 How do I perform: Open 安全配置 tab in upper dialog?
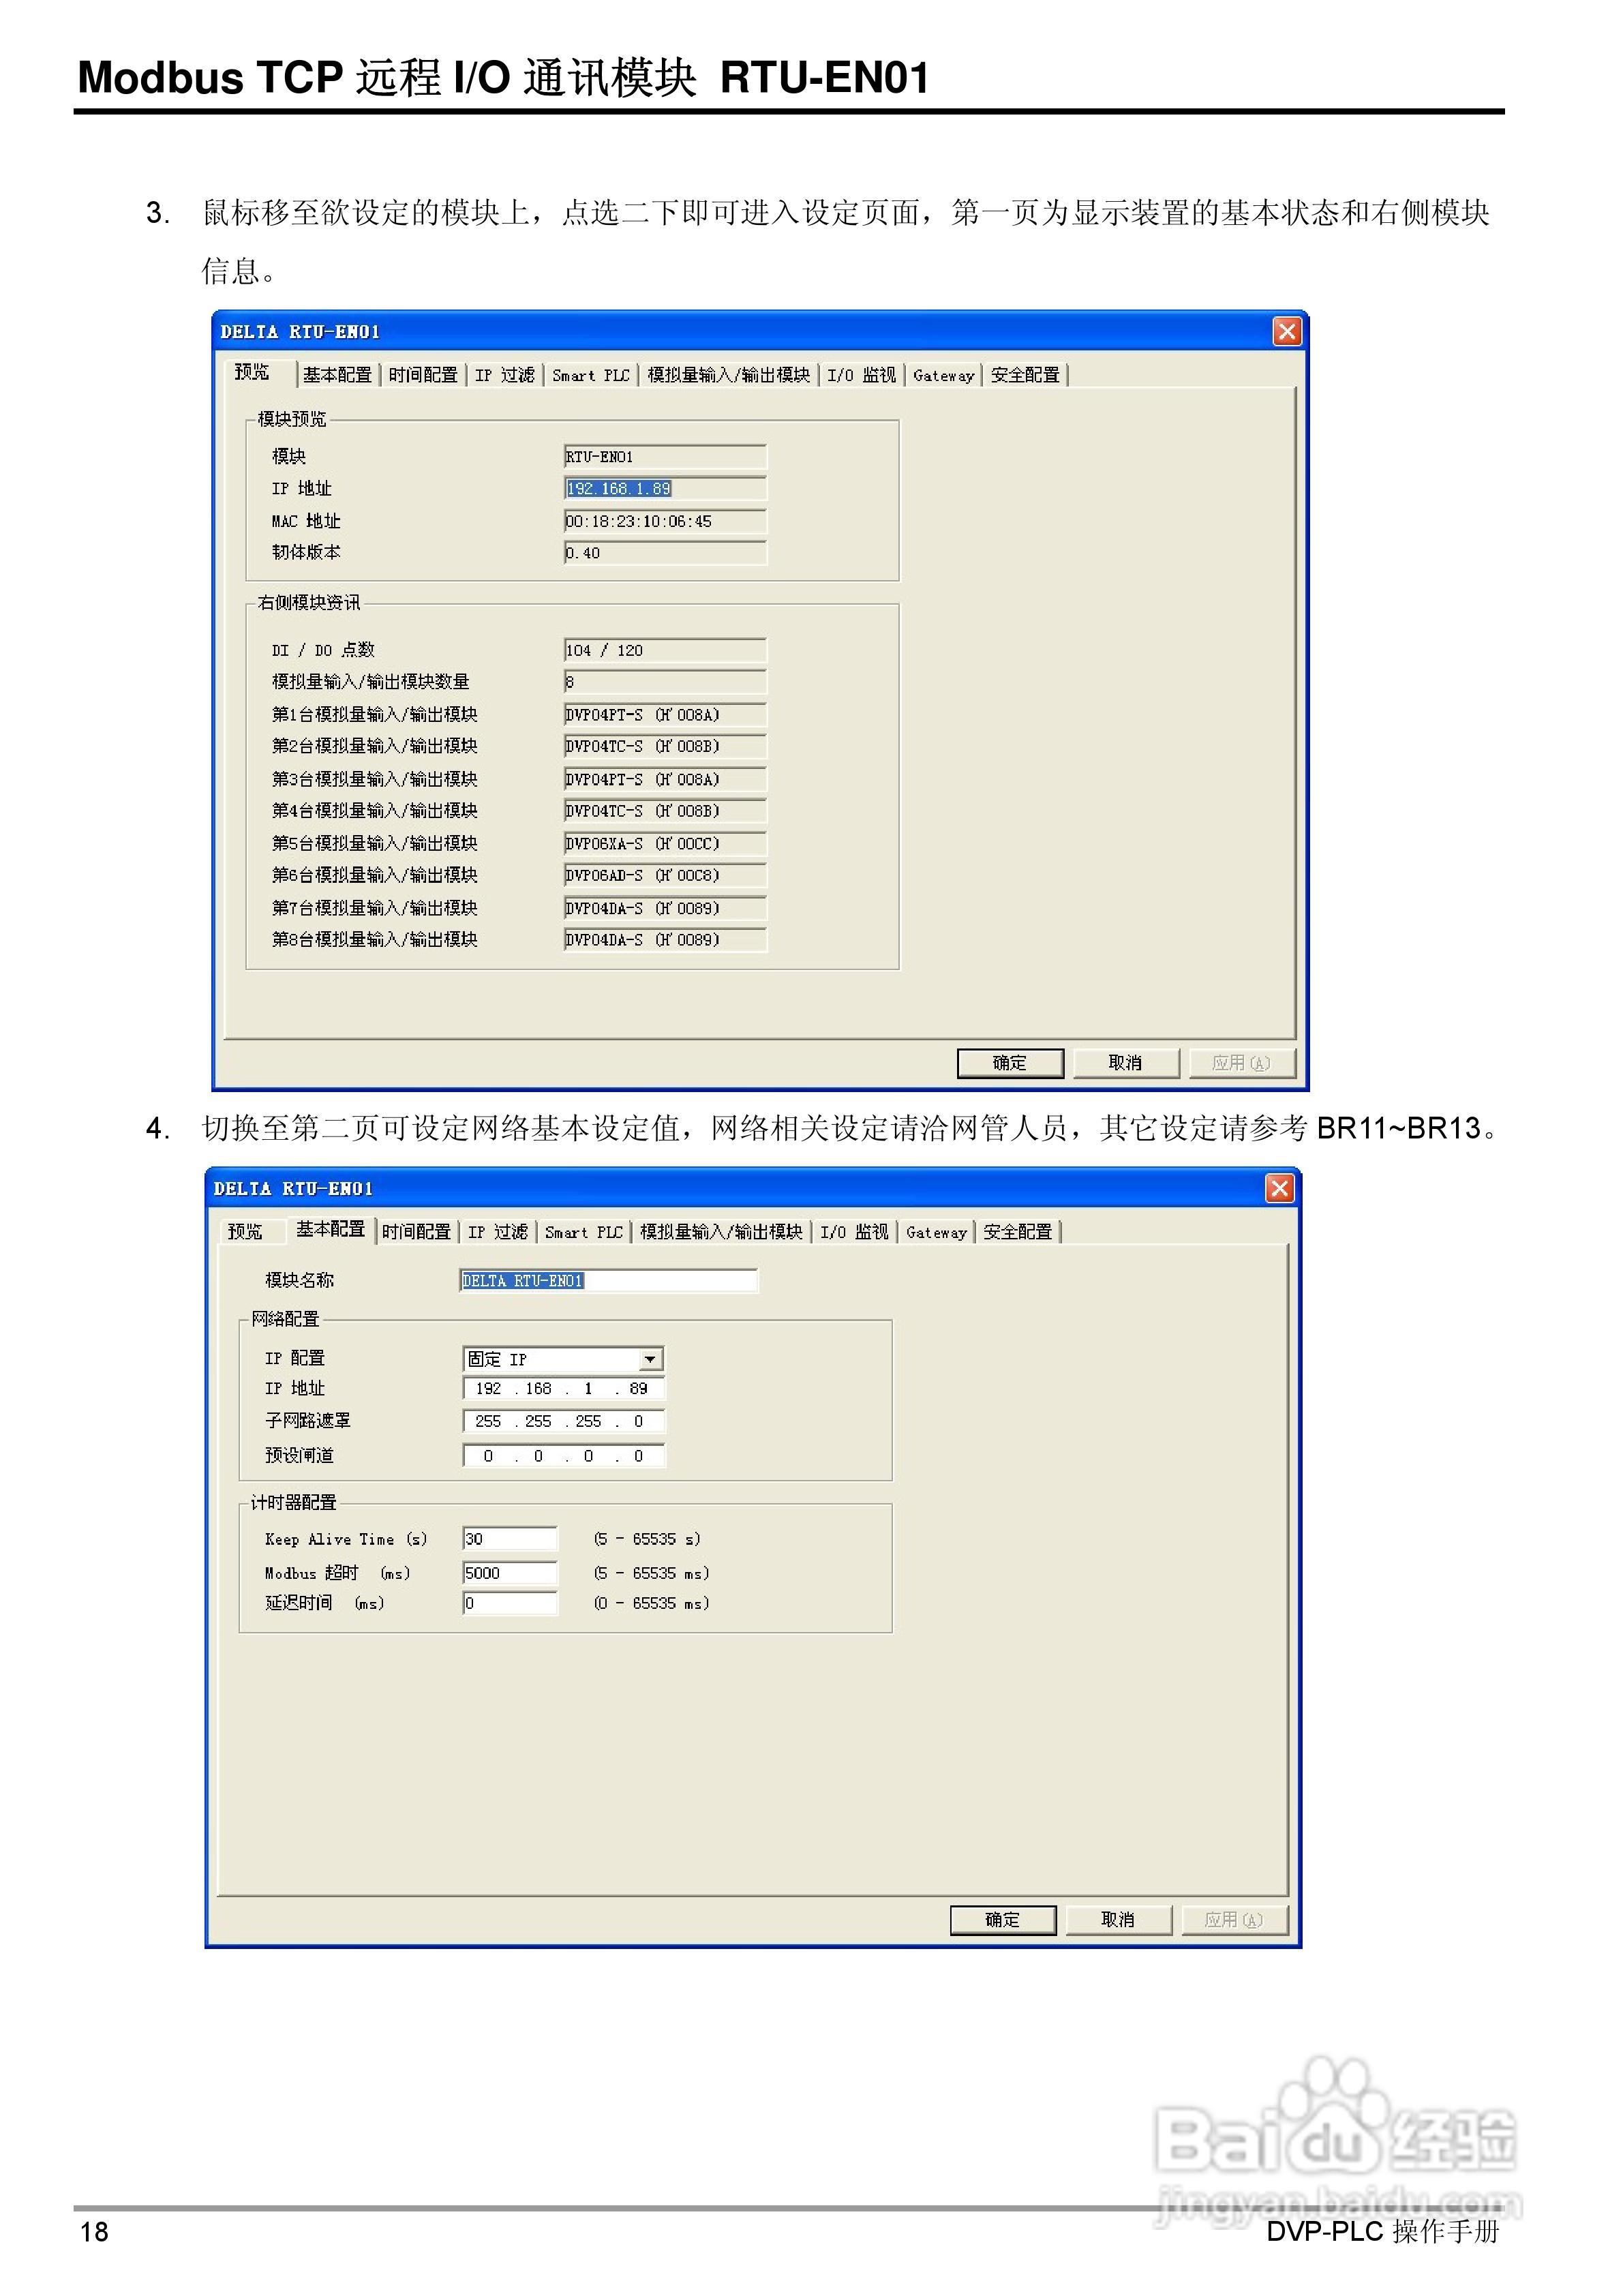pyautogui.click(x=1024, y=375)
